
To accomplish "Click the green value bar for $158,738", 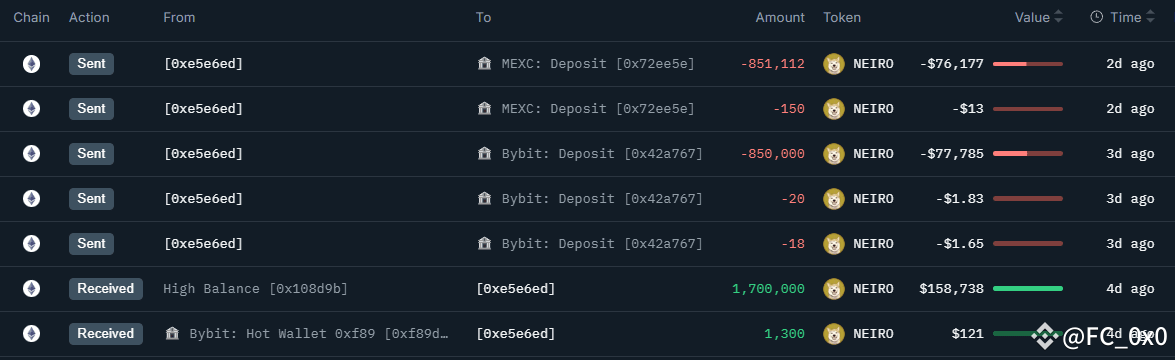I will click(1027, 289).
